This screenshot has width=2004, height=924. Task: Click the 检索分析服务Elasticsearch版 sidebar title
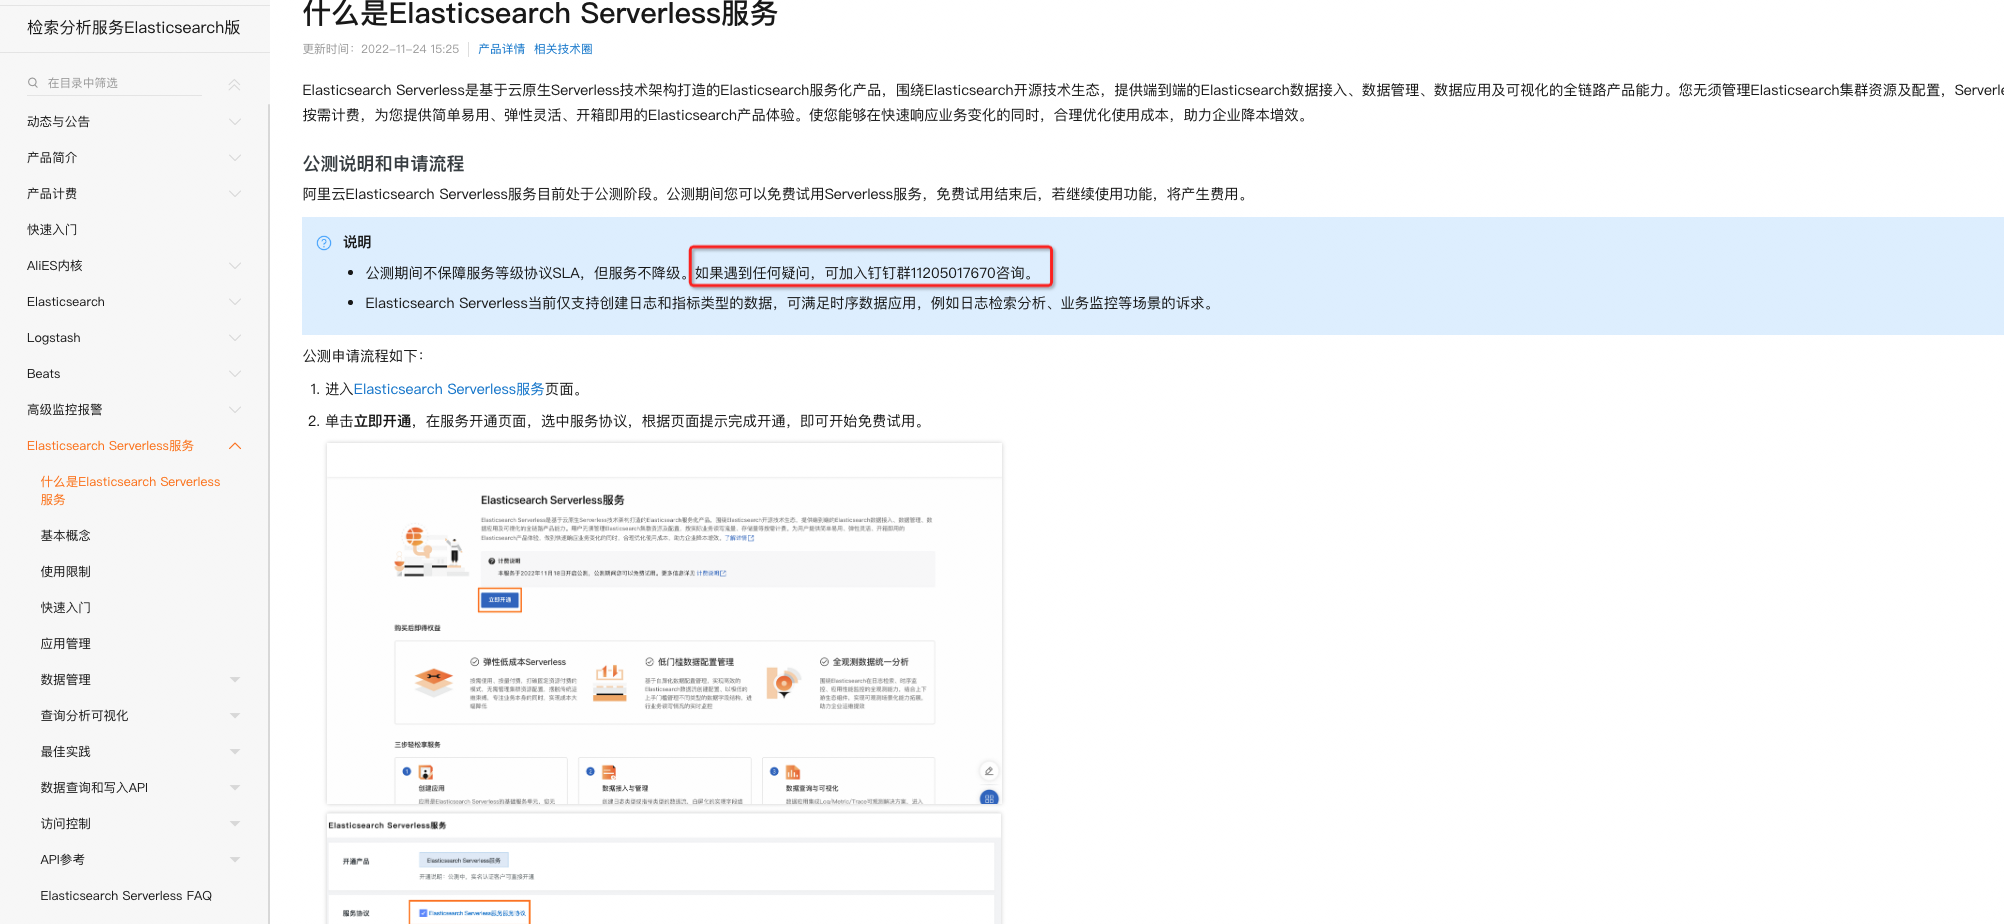(134, 28)
